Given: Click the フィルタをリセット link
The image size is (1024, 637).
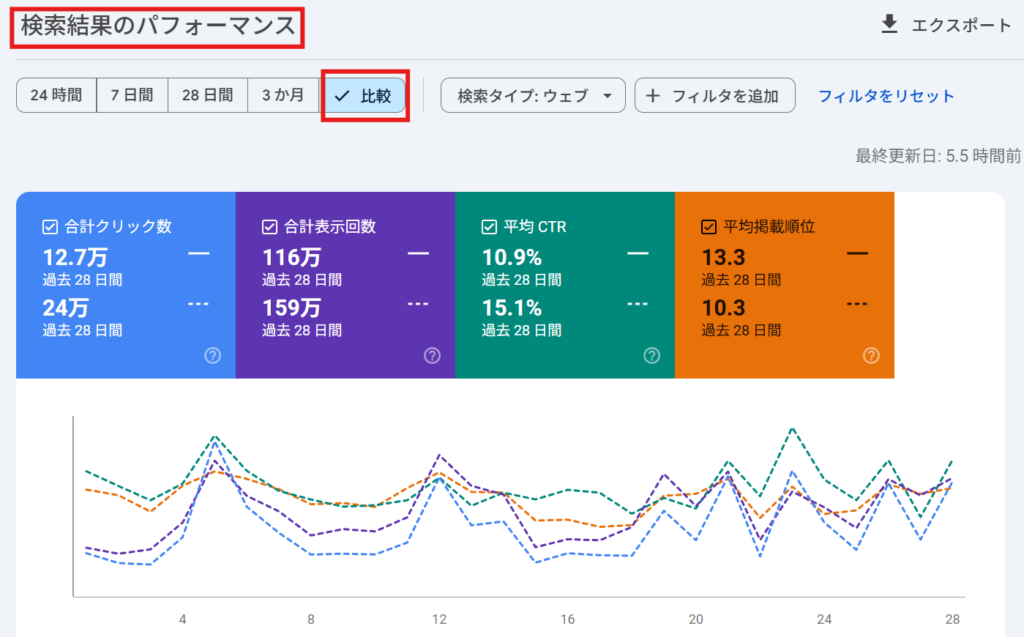Looking at the screenshot, I should (886, 96).
